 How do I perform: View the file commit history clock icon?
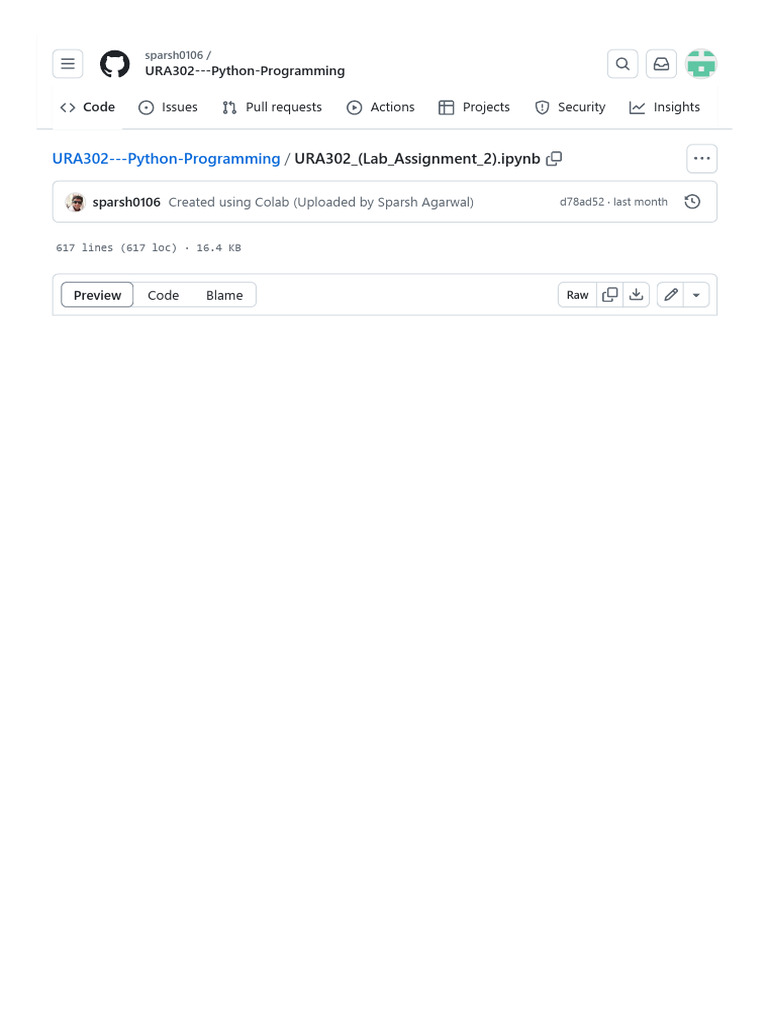tap(692, 202)
